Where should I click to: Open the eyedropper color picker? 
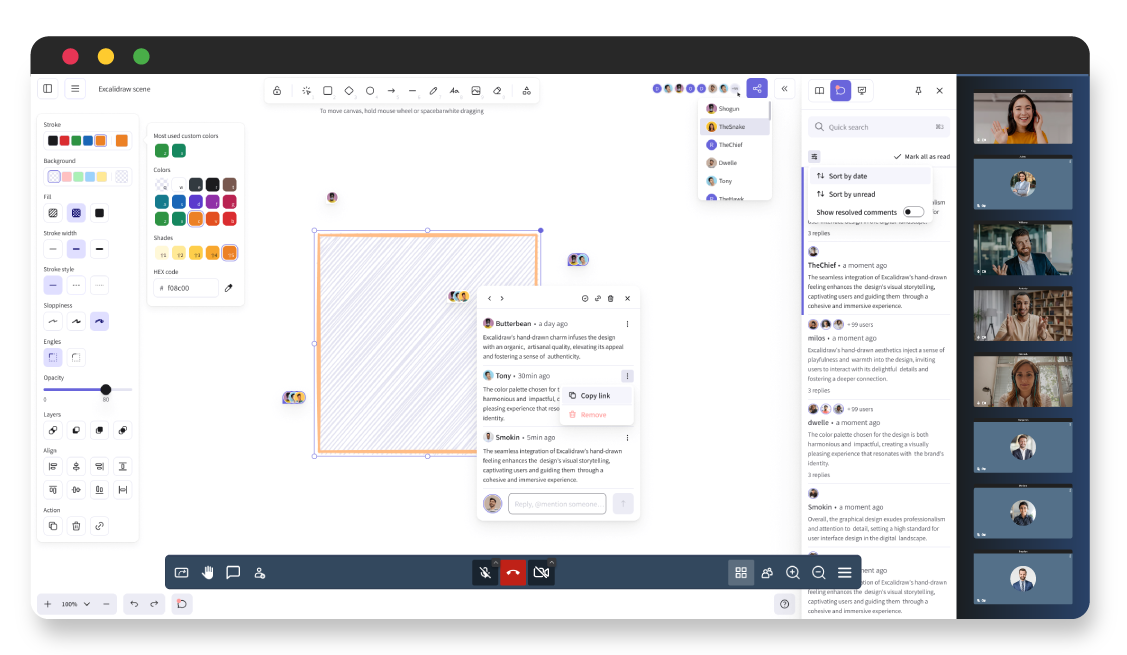click(228, 288)
